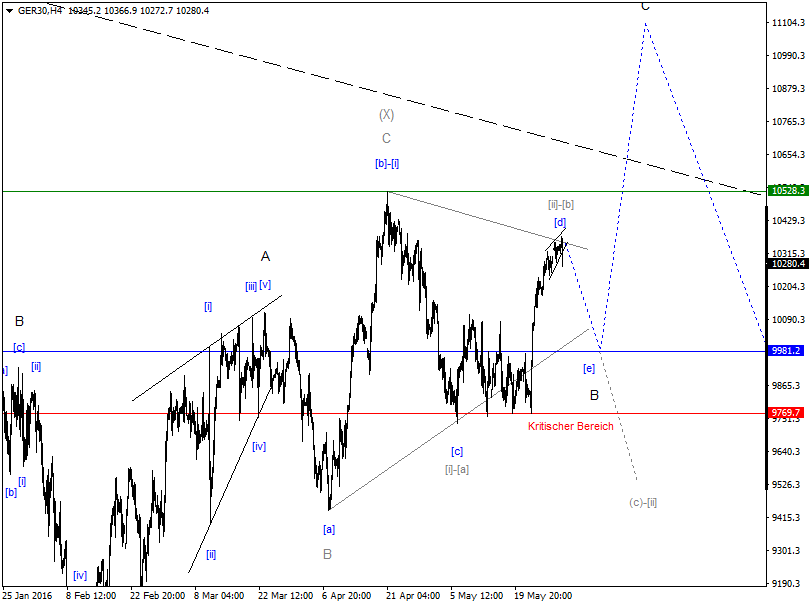The image size is (809, 607).
Task: Click the red 9769.7 price level label
Action: pos(786,411)
